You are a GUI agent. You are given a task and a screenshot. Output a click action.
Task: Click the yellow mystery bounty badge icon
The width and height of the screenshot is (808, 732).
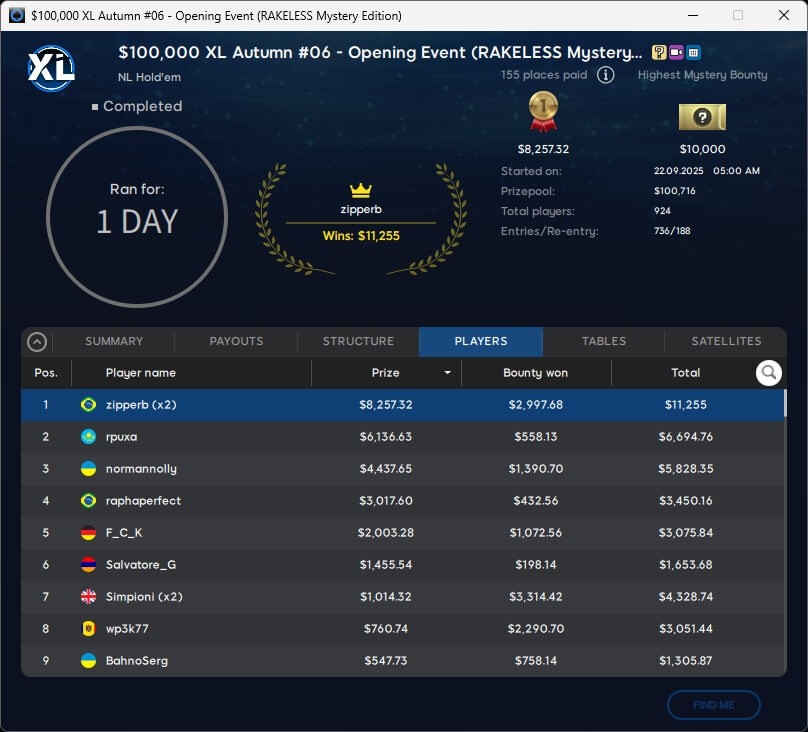pos(659,53)
